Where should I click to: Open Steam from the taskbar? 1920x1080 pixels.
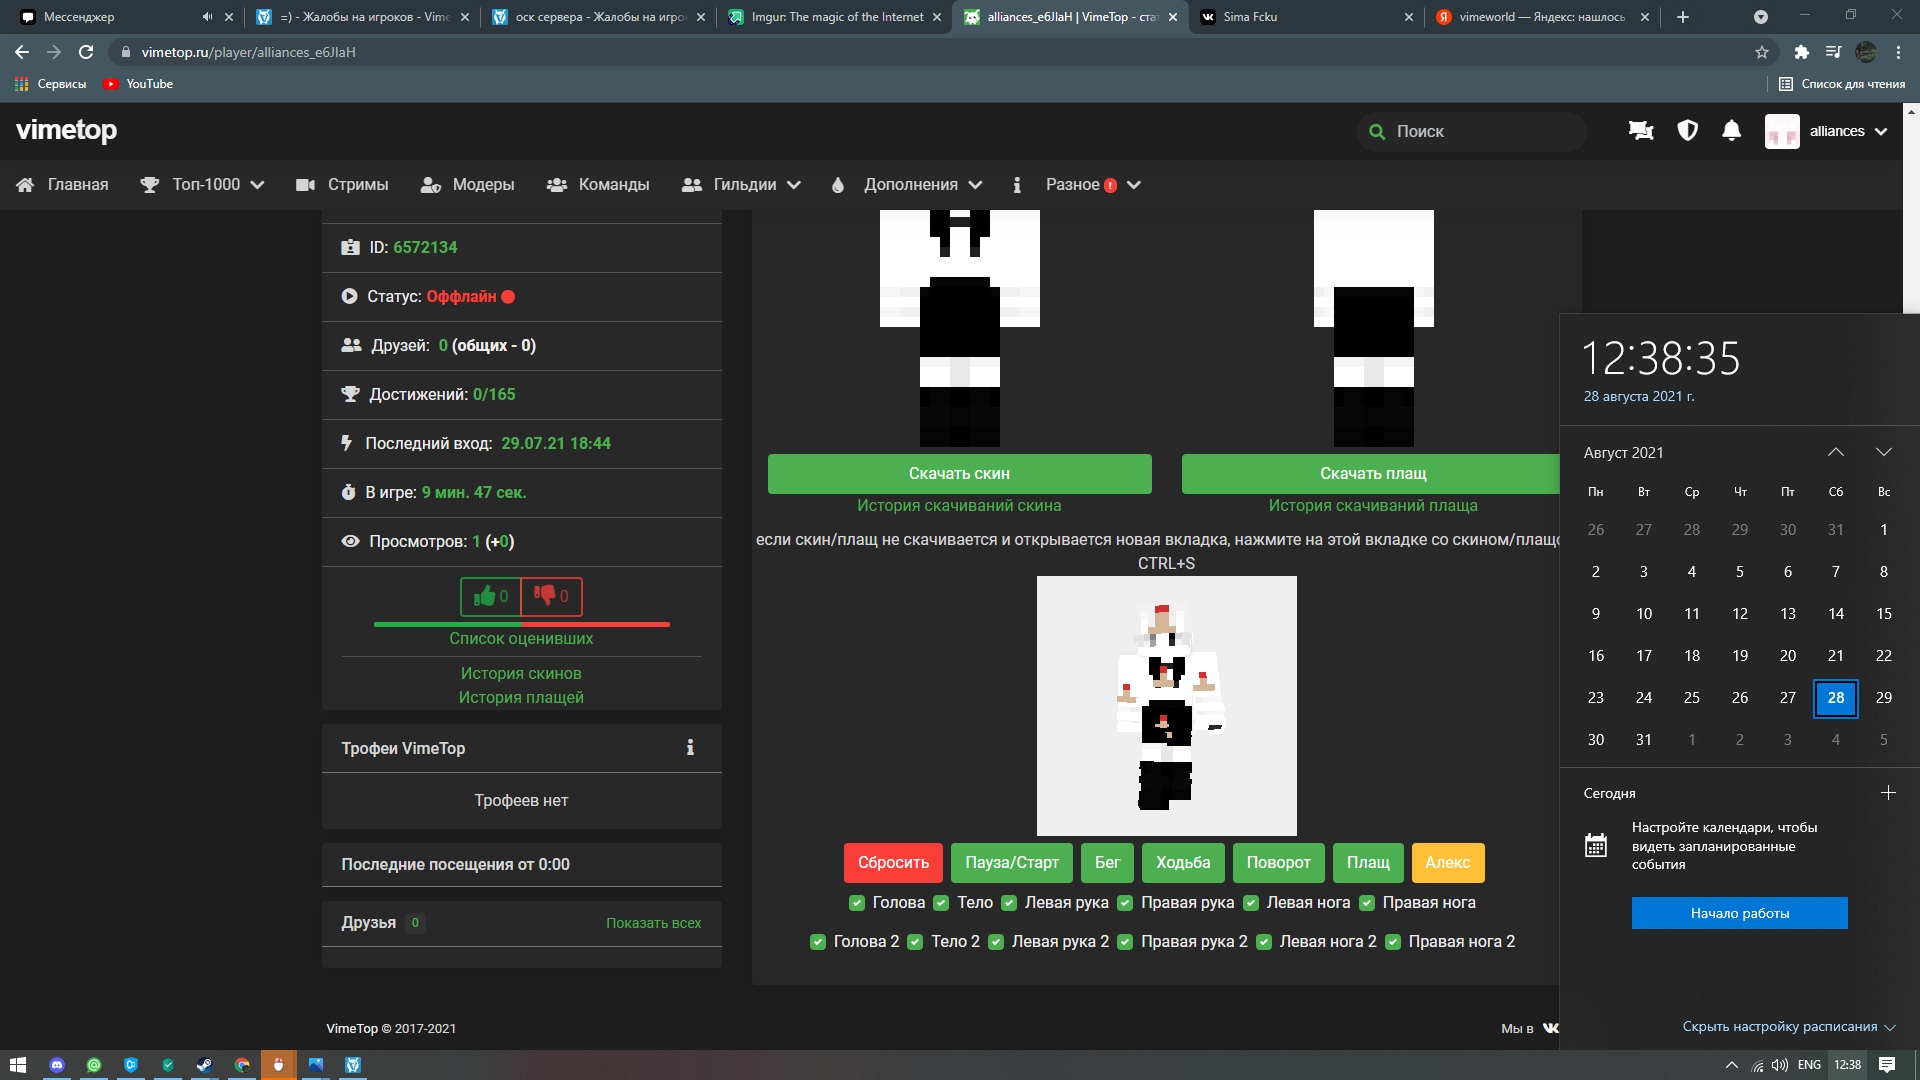click(x=204, y=1065)
